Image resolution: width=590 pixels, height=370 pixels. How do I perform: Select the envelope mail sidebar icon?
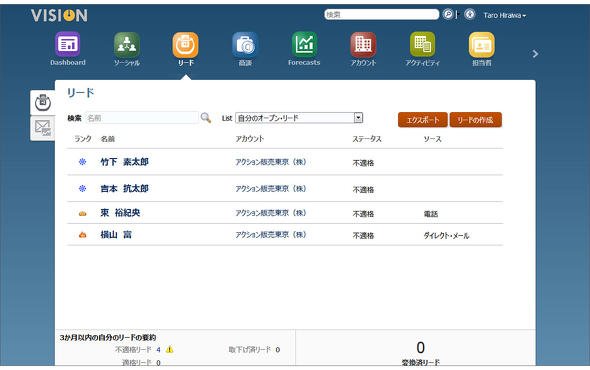[43, 128]
